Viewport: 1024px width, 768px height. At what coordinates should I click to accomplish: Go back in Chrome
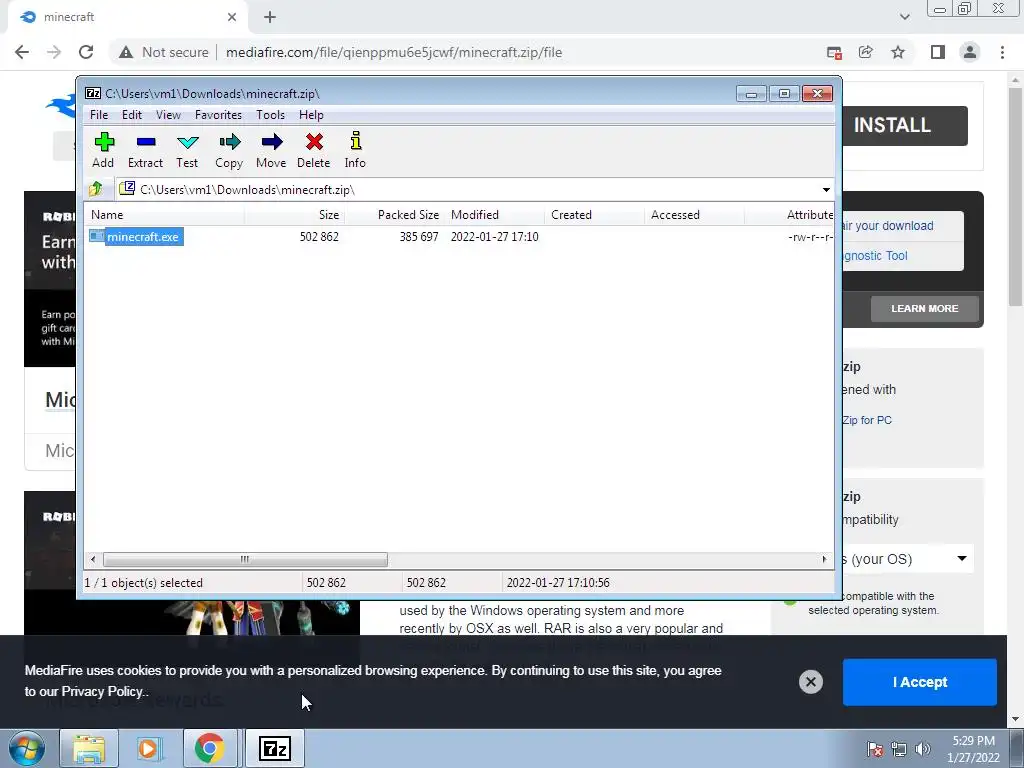22,52
